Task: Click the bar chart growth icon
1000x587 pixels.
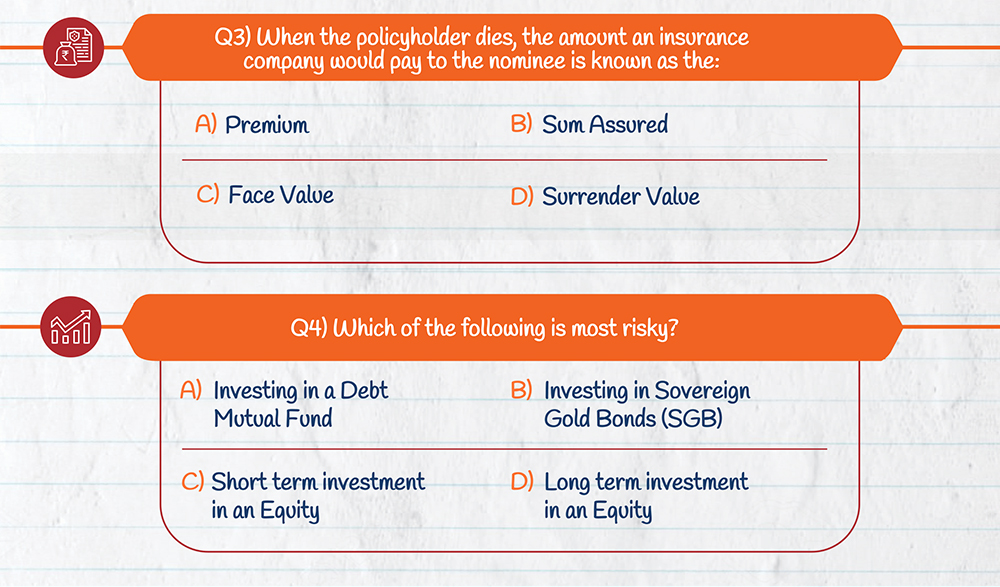Action: coord(71,326)
